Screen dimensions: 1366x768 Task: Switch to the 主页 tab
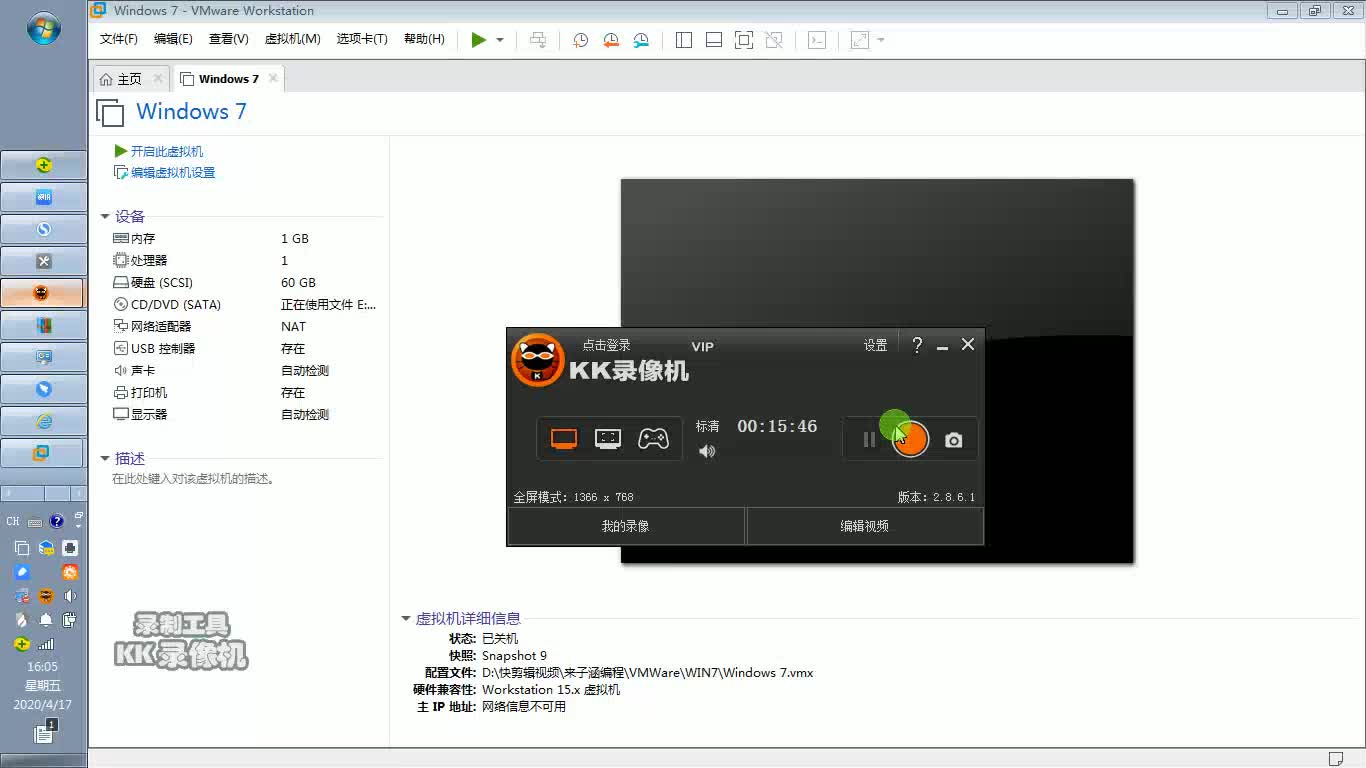tap(129, 79)
